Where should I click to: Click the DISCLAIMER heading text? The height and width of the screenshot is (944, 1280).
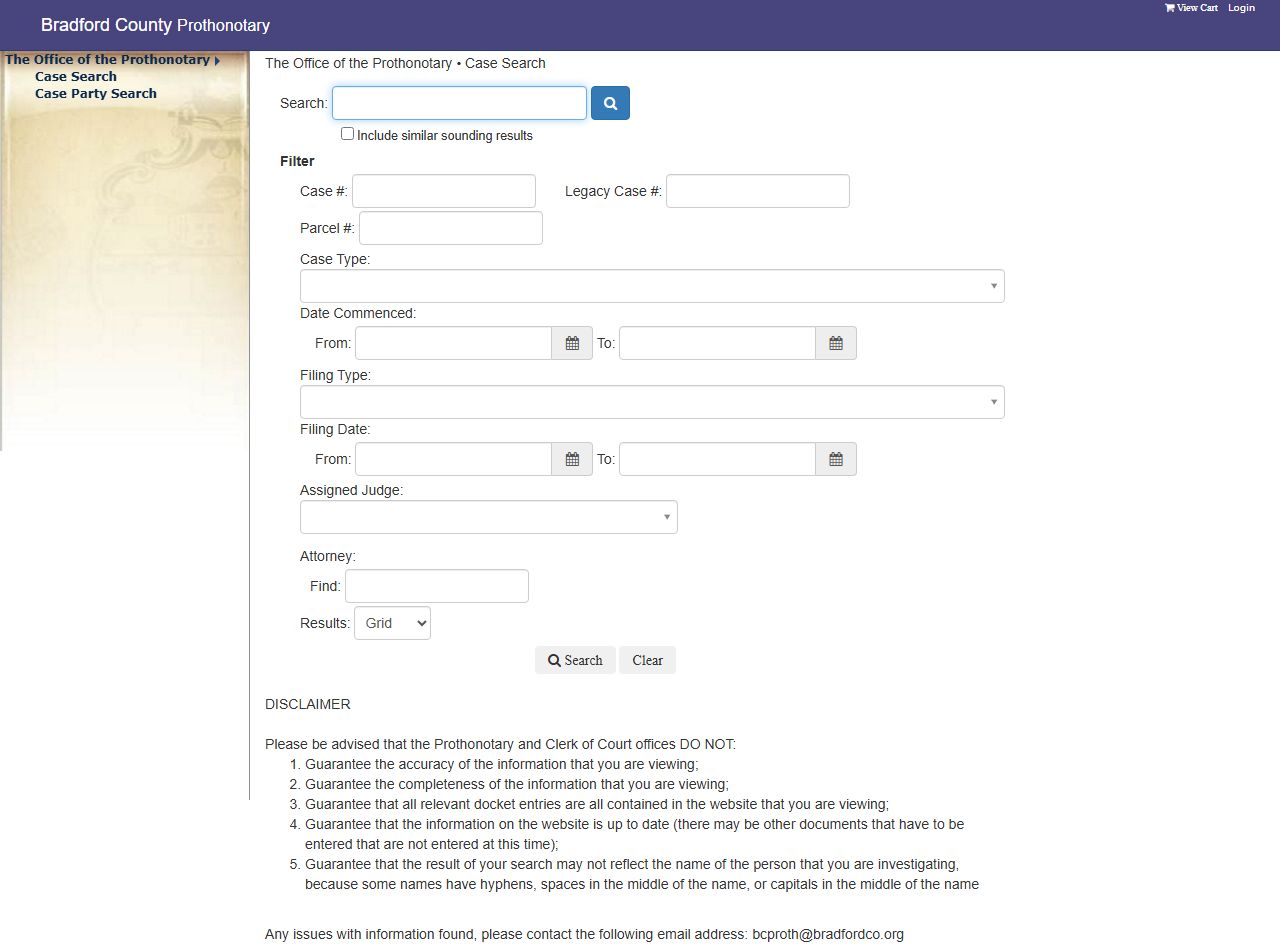click(x=308, y=704)
